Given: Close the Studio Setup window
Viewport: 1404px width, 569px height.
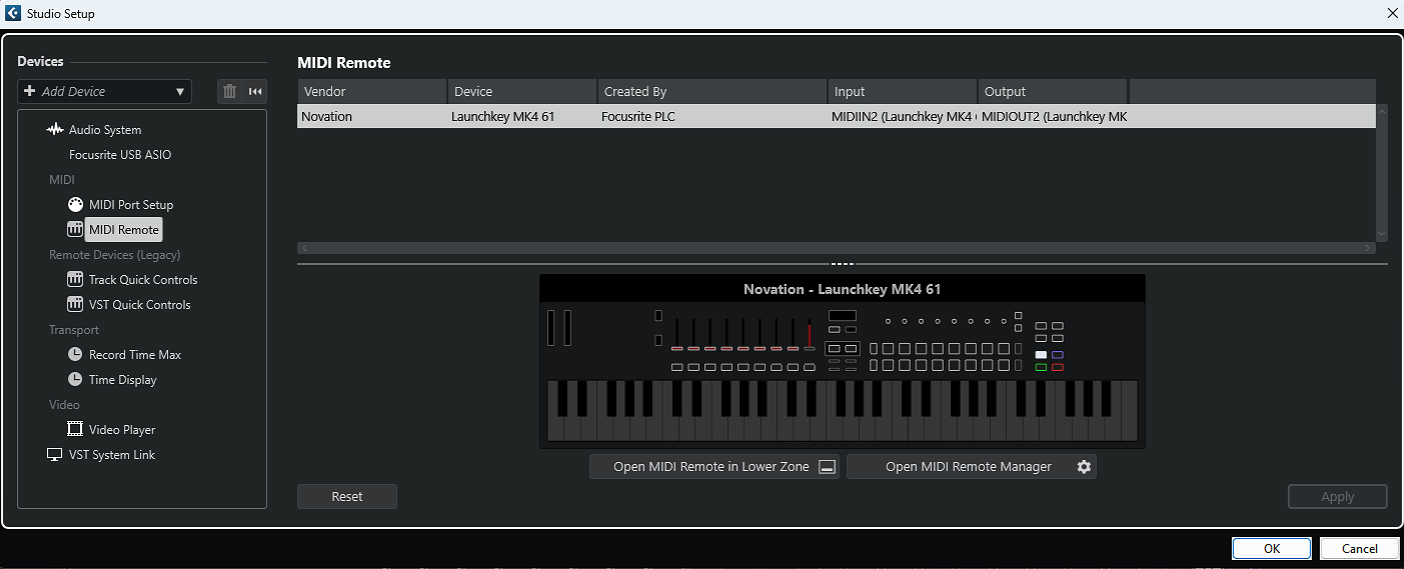Looking at the screenshot, I should click(x=1392, y=13).
